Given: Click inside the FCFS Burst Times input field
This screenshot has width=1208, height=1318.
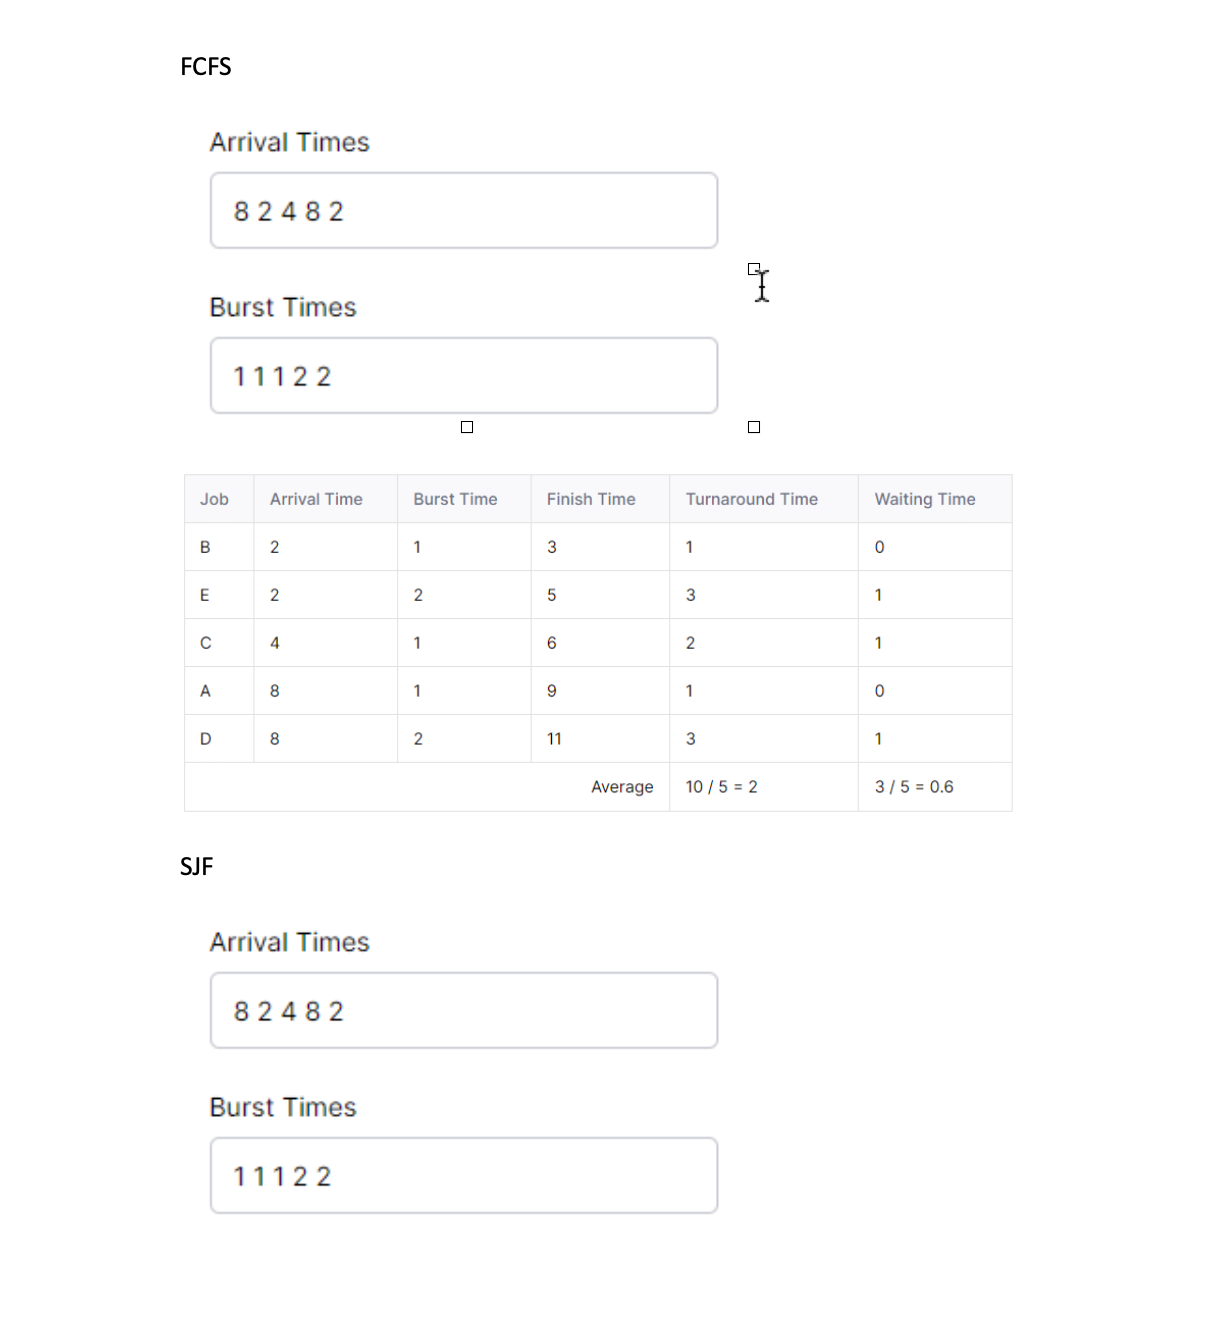Looking at the screenshot, I should [x=463, y=375].
